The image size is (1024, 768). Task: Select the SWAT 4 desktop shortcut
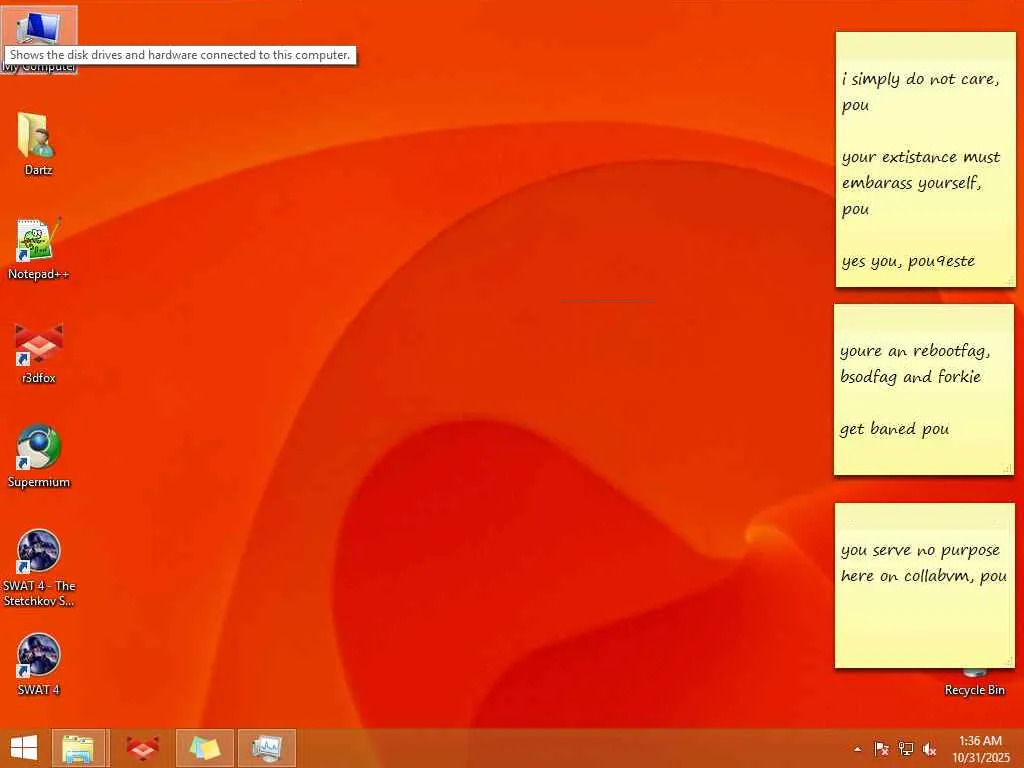tap(39, 664)
